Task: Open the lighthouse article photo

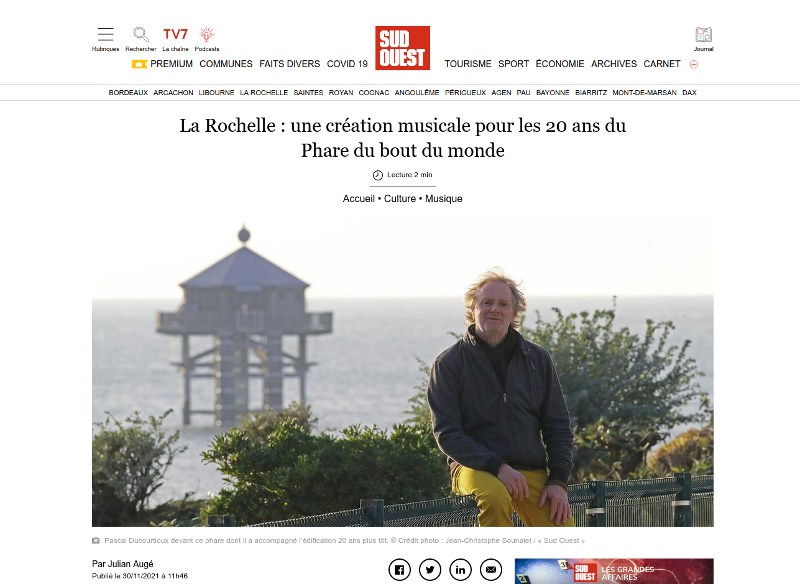Action: tap(403, 370)
